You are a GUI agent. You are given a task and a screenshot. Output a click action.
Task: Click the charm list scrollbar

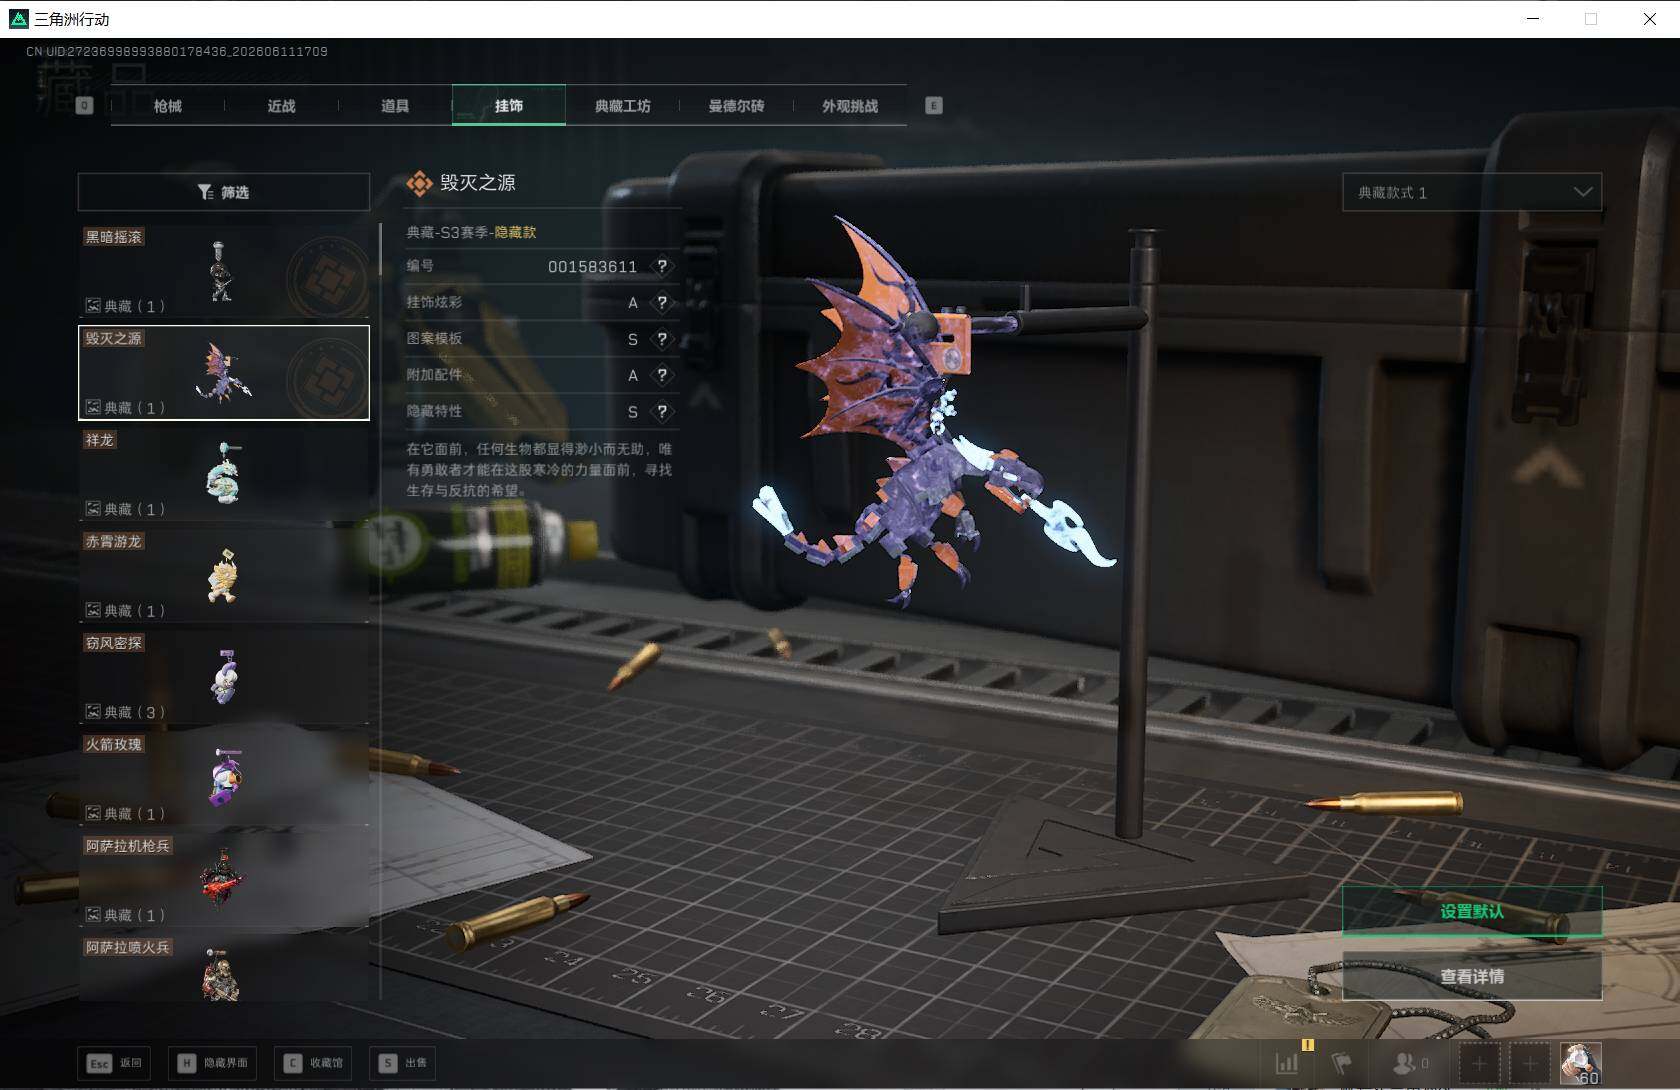(380, 249)
